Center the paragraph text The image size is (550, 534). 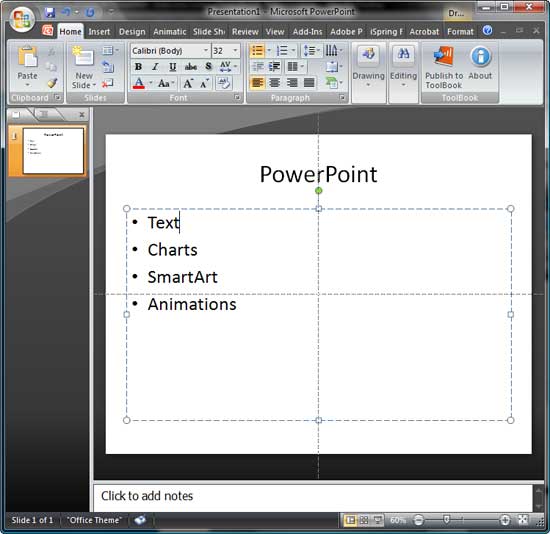click(274, 83)
